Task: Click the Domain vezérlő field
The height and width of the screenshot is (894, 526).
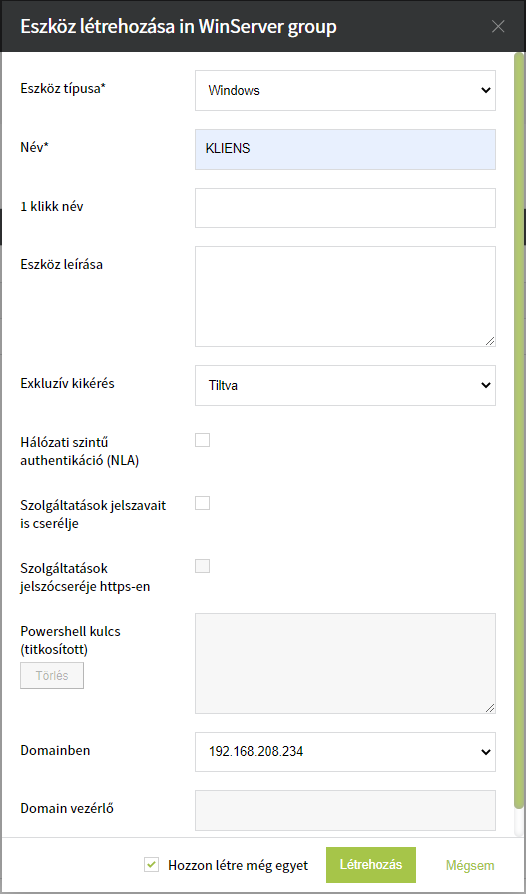Action: (345, 810)
